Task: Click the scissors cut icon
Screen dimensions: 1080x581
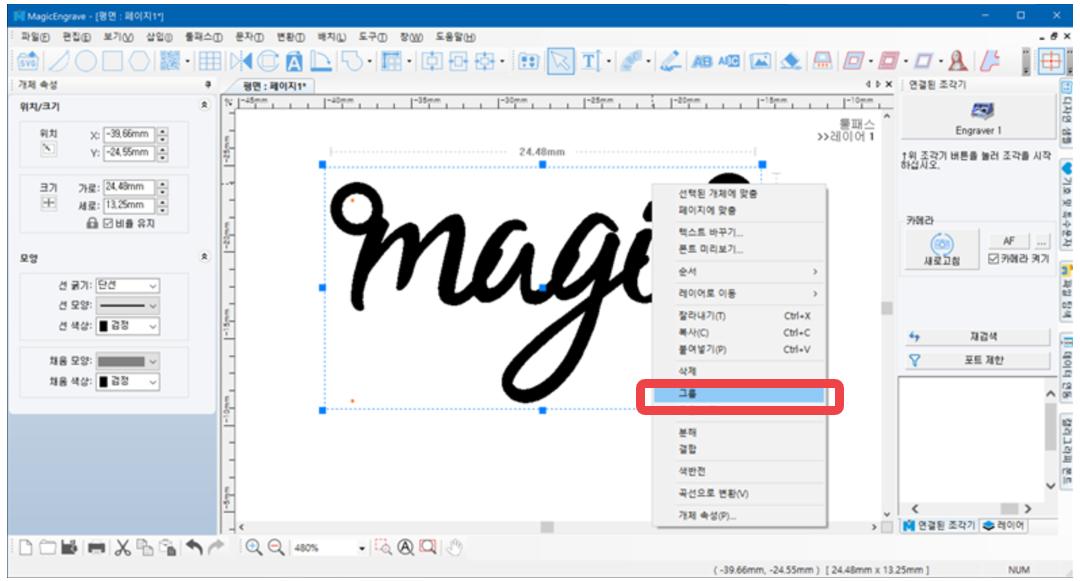Action: 123,547
